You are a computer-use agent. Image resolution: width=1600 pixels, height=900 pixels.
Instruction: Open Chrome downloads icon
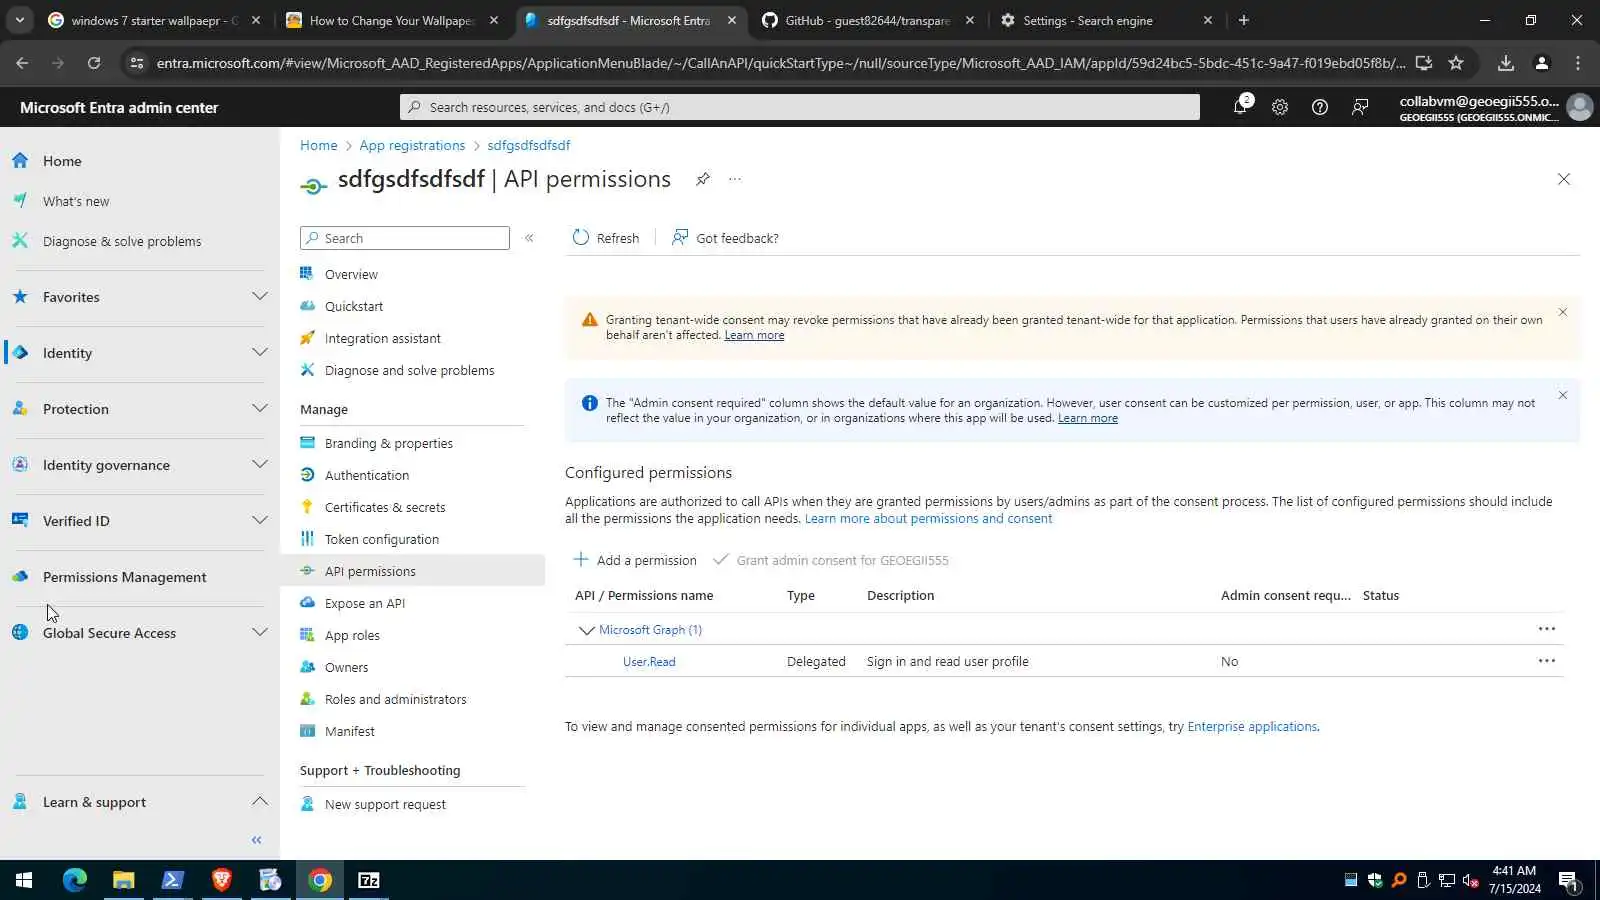pyautogui.click(x=1506, y=63)
